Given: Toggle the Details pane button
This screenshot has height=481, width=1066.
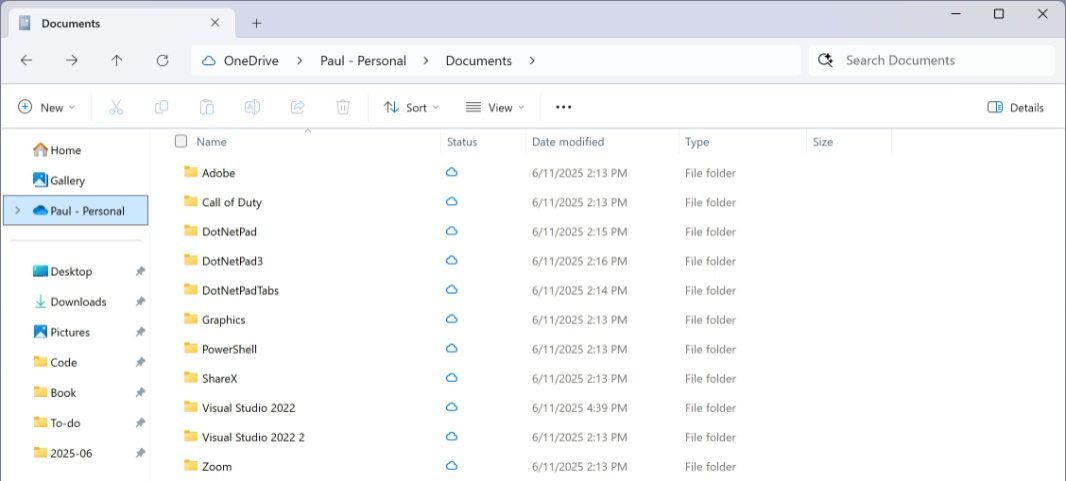Looking at the screenshot, I should (x=1015, y=107).
